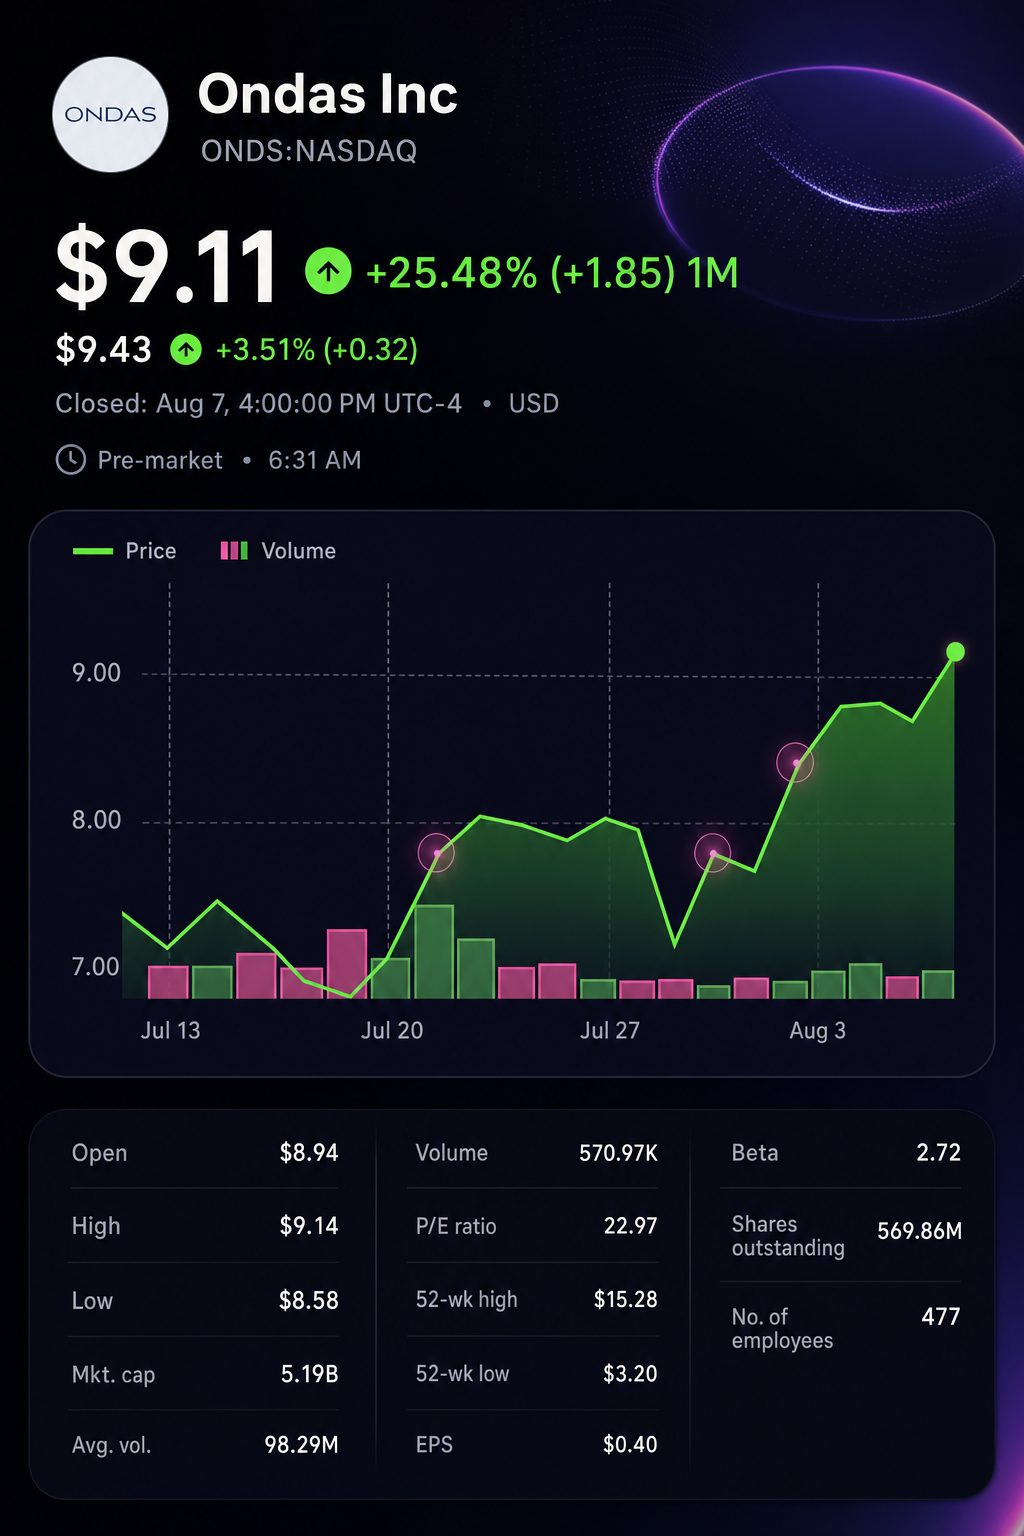The image size is (1024, 1536).
Task: Click the 6:31 AM time
Action: pyautogui.click(x=315, y=460)
